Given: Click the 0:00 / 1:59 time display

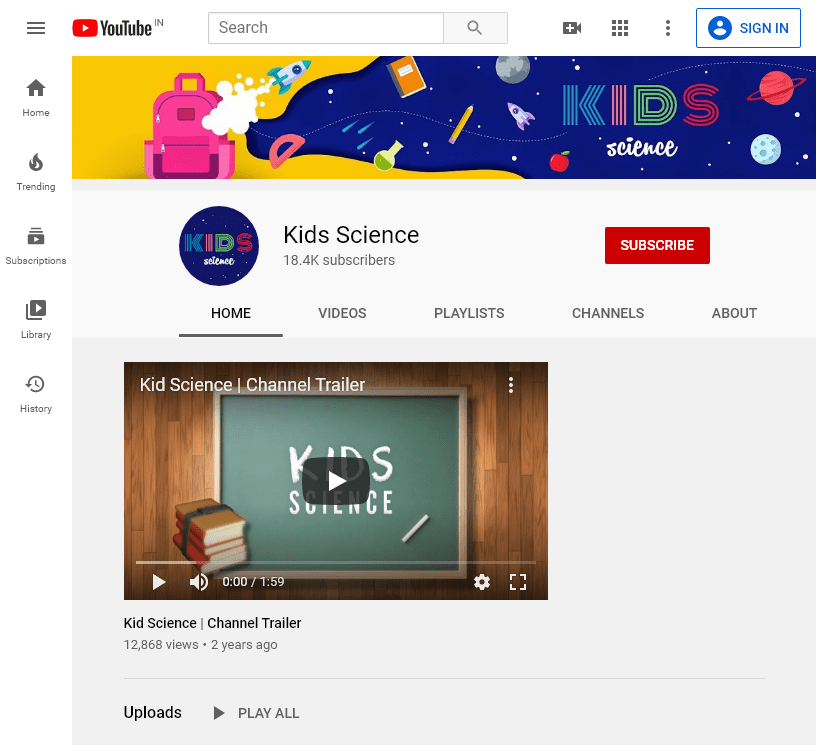Looking at the screenshot, I should (x=253, y=582).
